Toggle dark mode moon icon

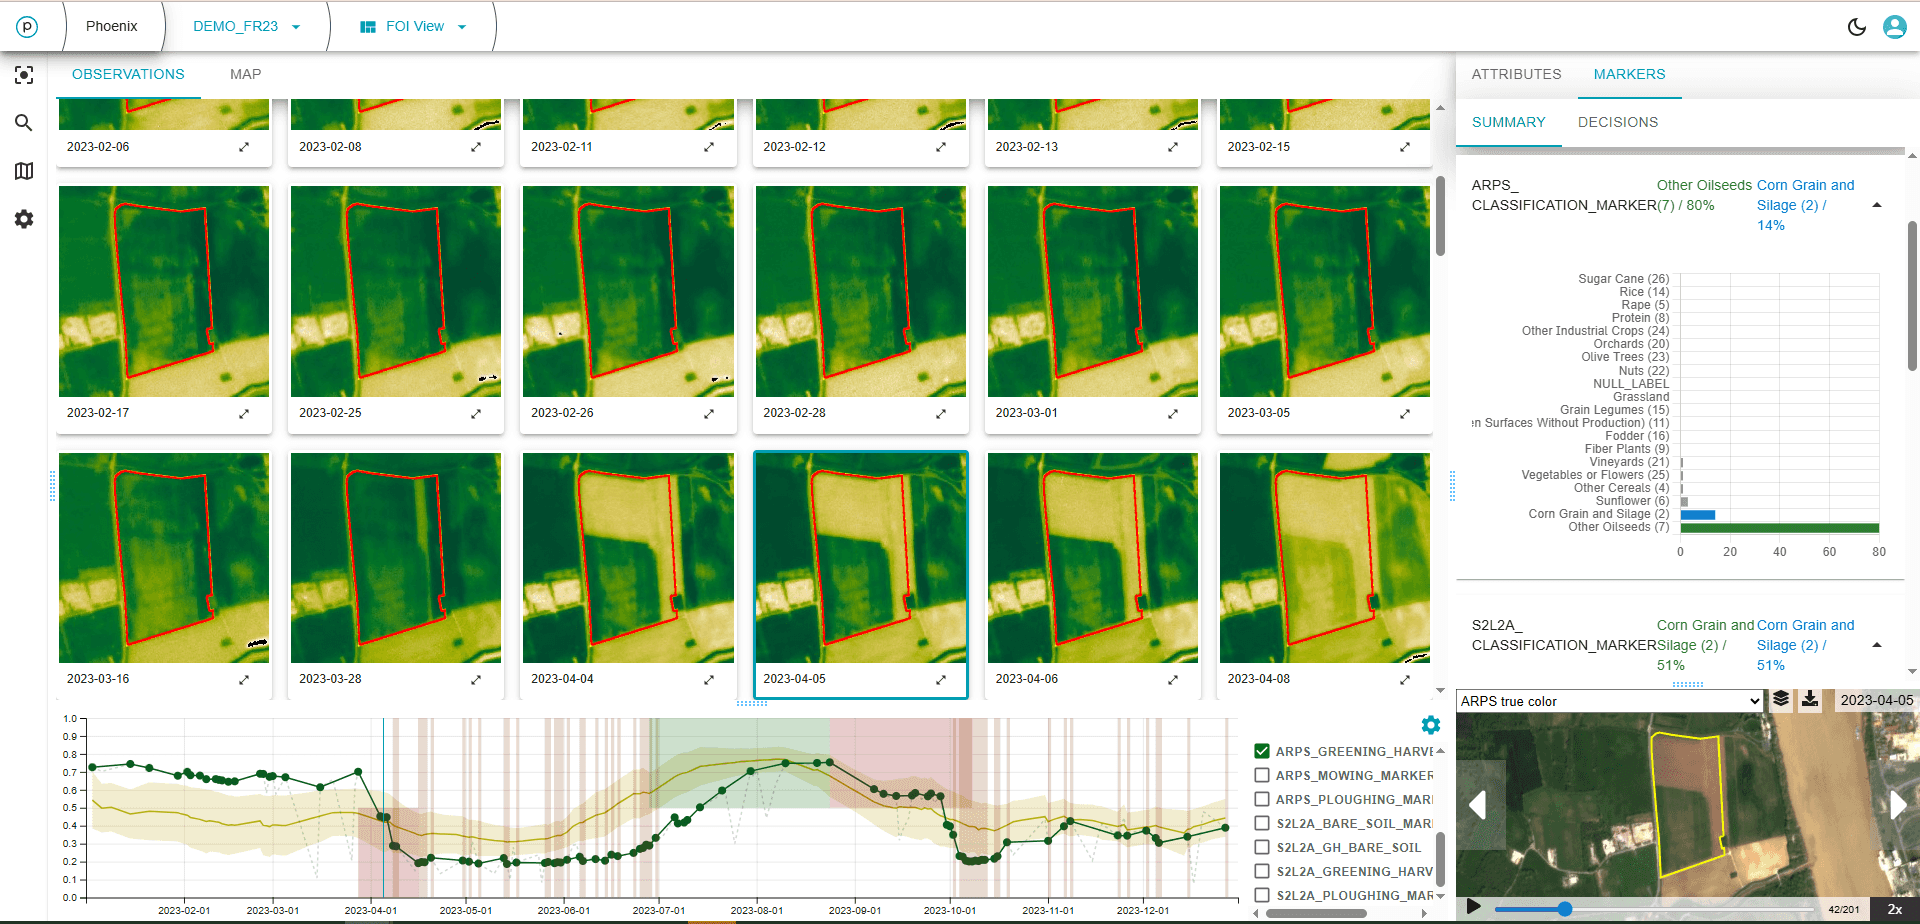point(1856,27)
